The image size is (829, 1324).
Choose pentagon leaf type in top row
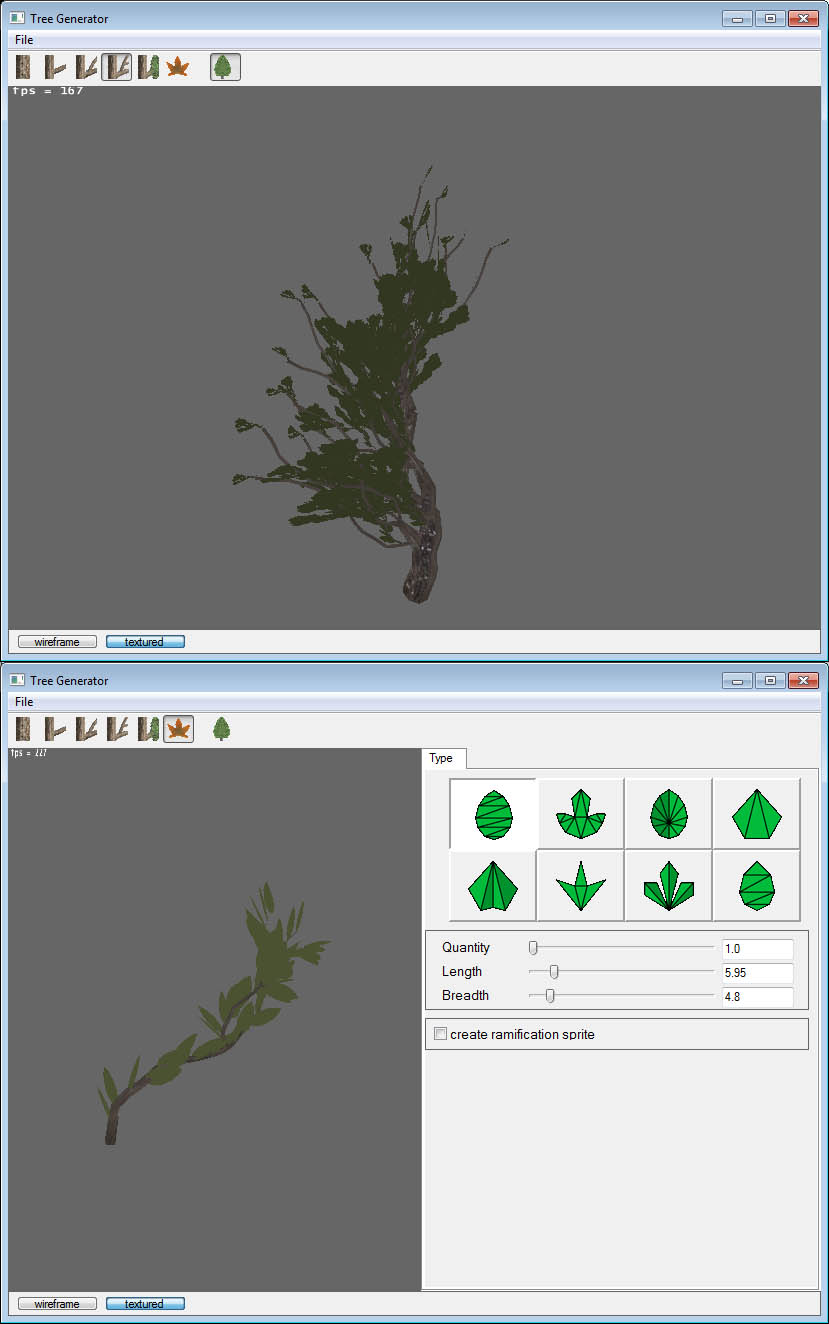click(x=757, y=814)
